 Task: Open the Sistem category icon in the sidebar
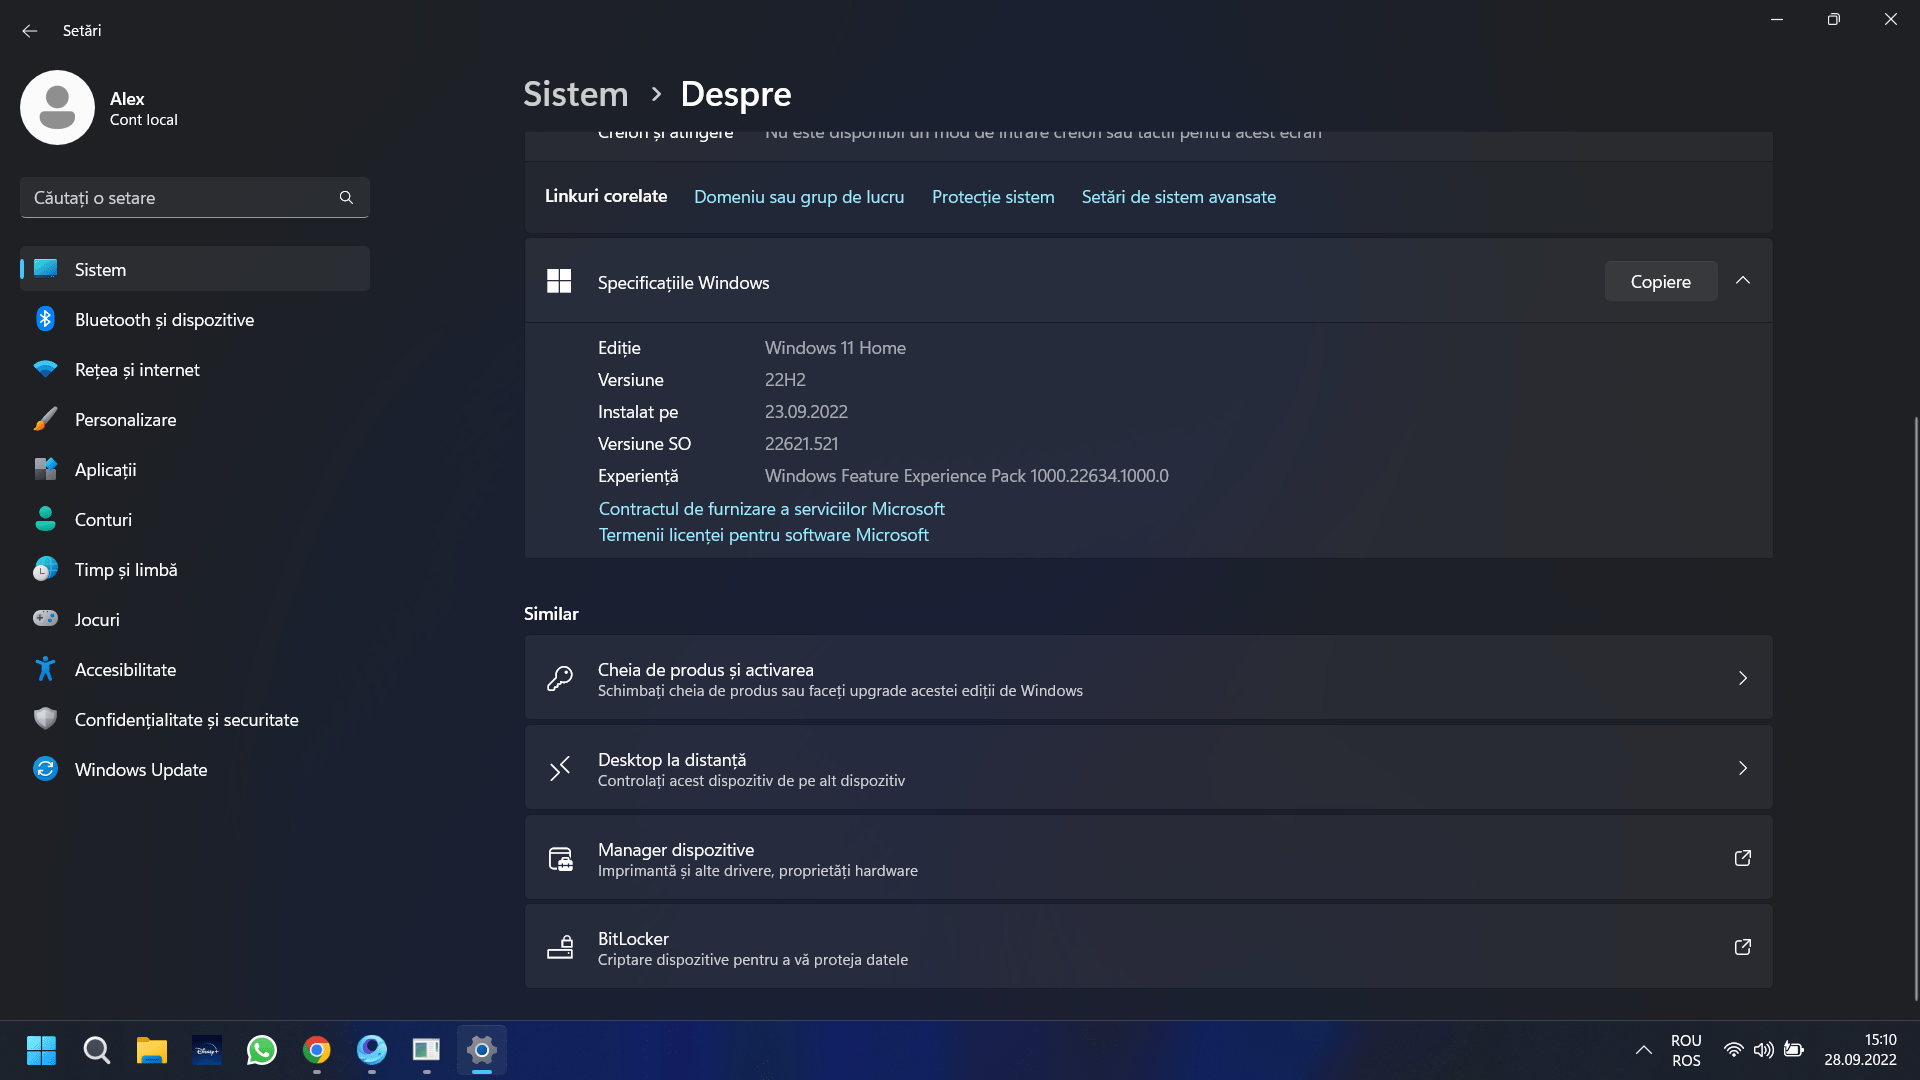click(x=45, y=269)
